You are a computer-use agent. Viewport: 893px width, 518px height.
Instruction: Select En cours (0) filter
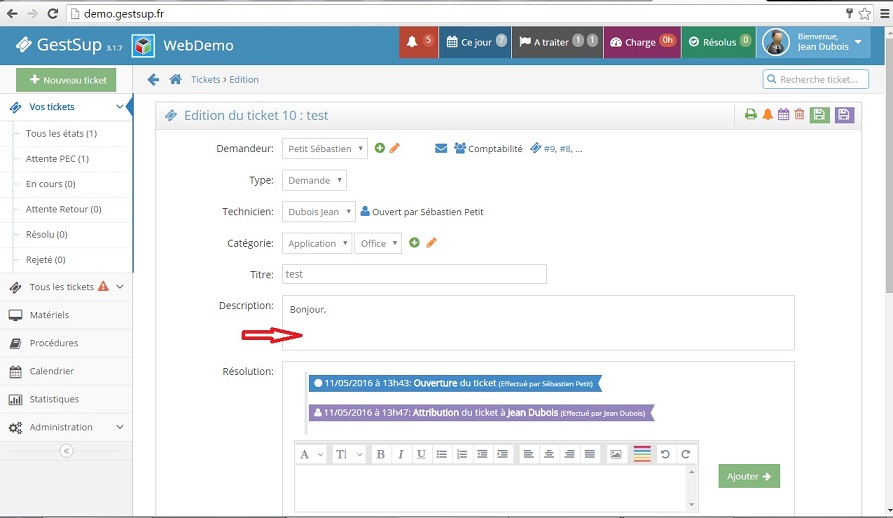point(51,184)
